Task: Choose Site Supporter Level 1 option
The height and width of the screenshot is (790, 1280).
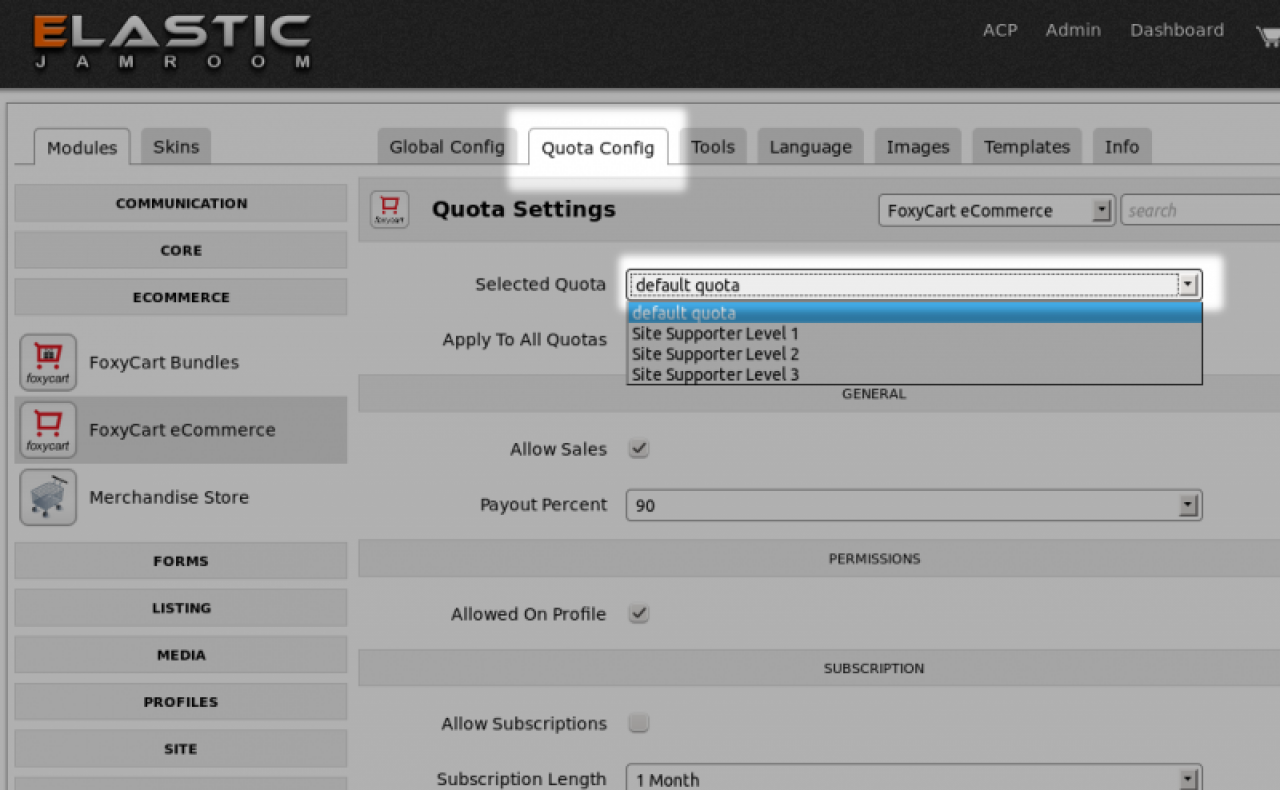Action: [x=914, y=334]
